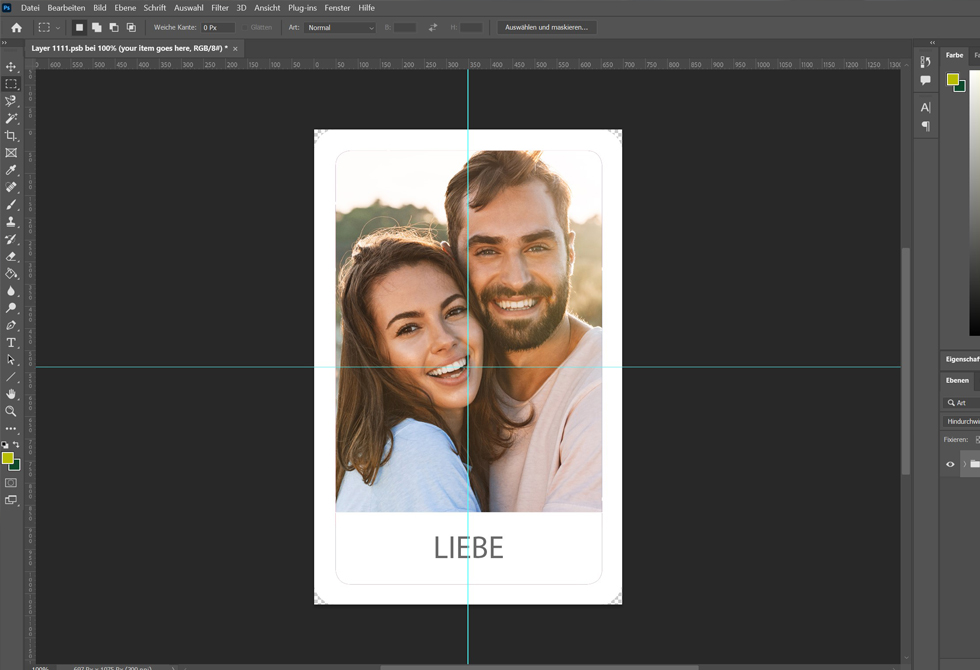Select the Brush tool
Image resolution: width=980 pixels, height=670 pixels.
point(11,204)
